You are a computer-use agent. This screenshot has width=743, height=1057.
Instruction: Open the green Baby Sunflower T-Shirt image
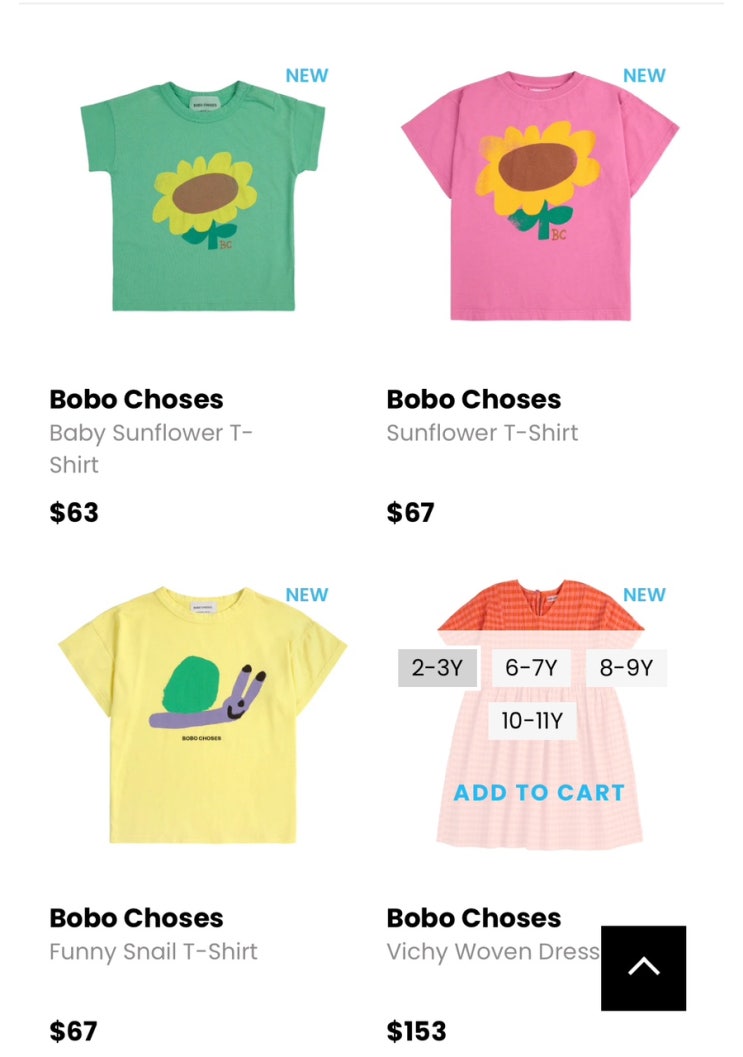click(x=203, y=197)
